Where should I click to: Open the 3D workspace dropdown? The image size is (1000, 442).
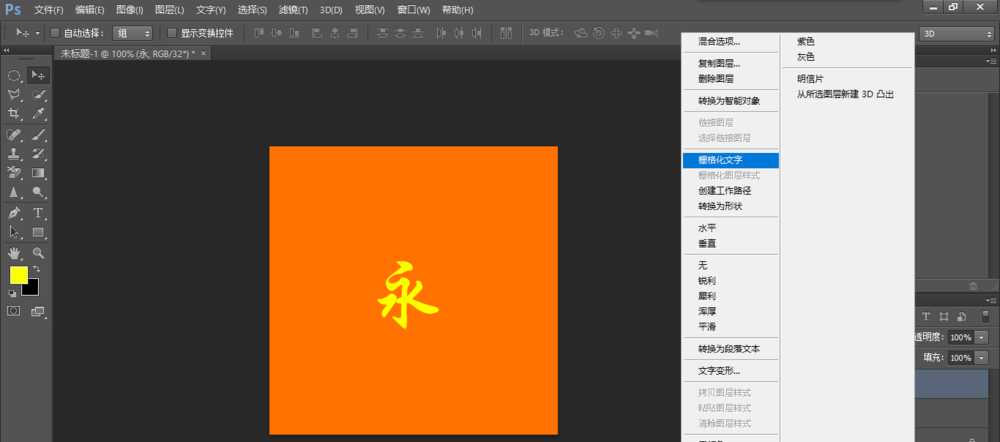(x=954, y=33)
